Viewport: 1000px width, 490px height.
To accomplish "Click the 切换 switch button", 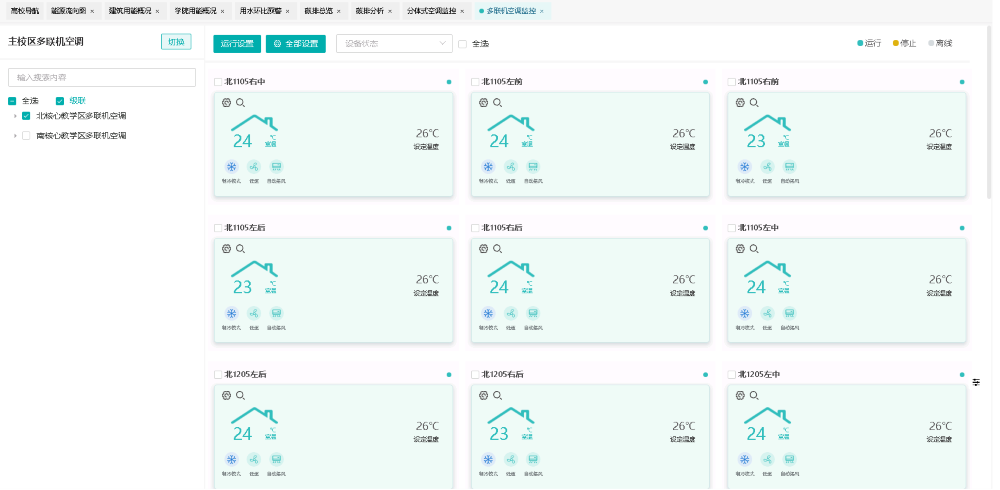I will click(176, 42).
